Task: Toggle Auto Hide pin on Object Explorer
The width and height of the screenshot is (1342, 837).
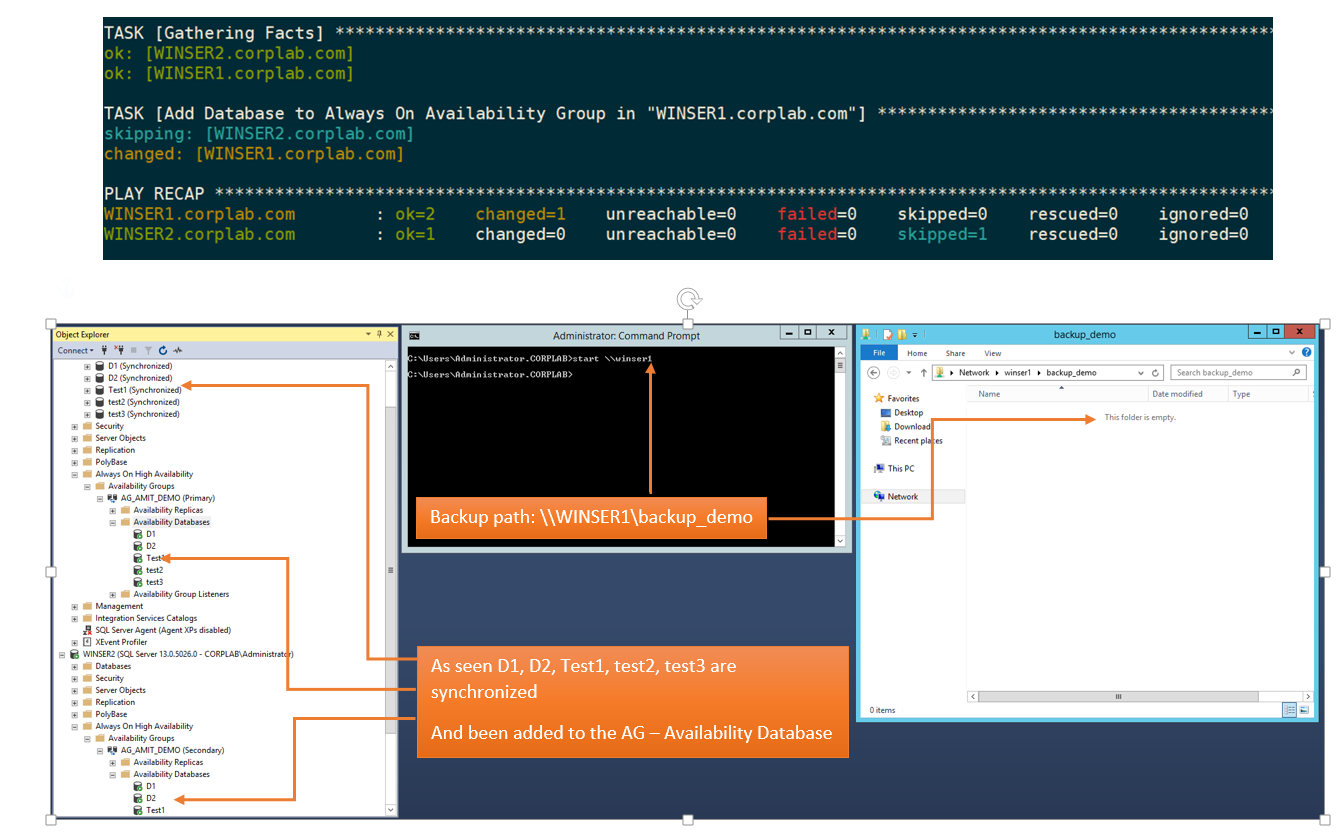Action: (379, 334)
